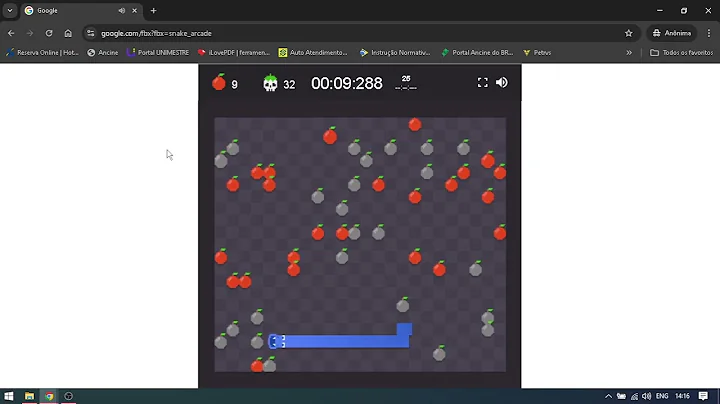
Task: Go back to the previous page
Action: pyautogui.click(x=11, y=33)
